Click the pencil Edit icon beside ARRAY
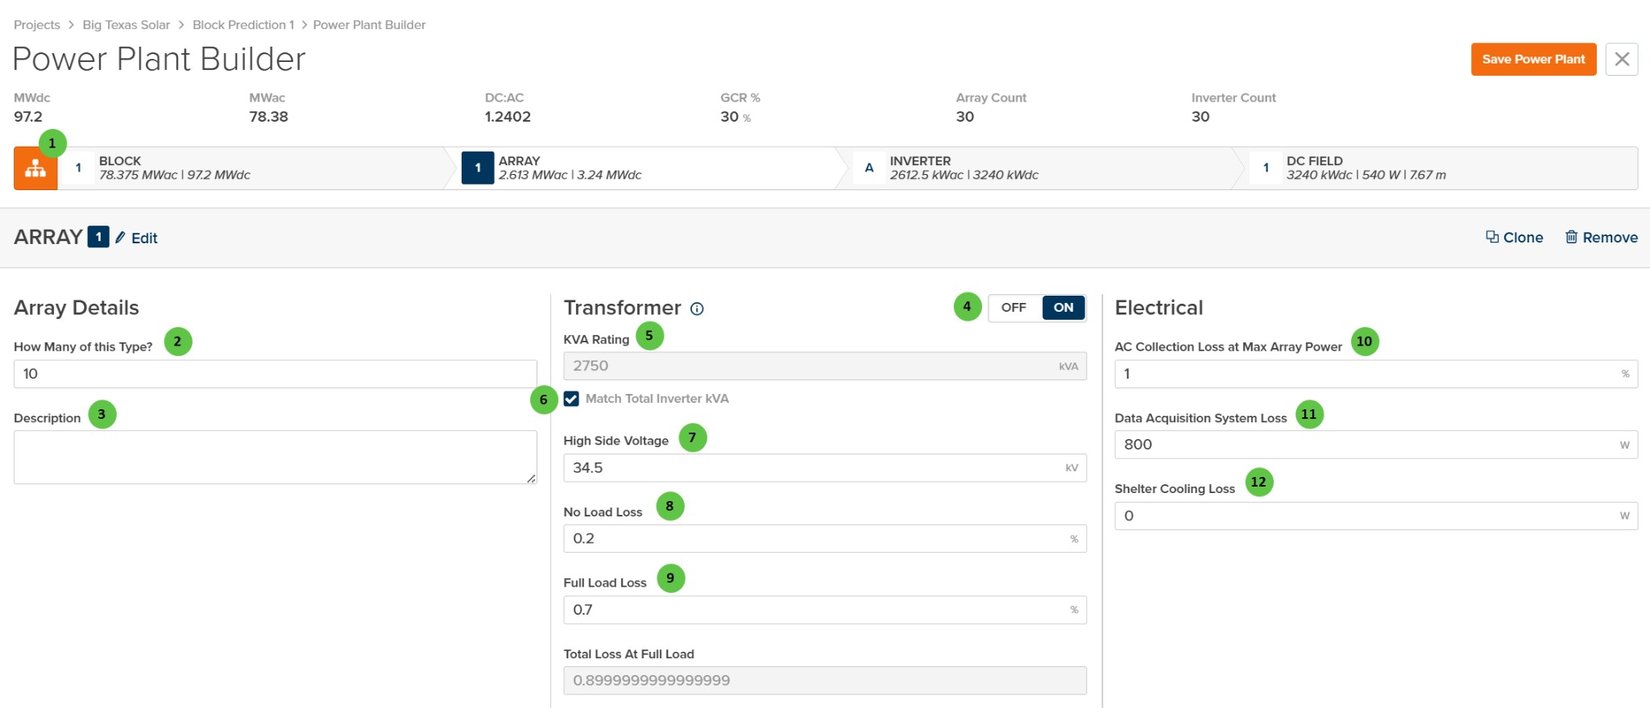Image resolution: width=1650 pixels, height=713 pixels. pyautogui.click(x=121, y=238)
